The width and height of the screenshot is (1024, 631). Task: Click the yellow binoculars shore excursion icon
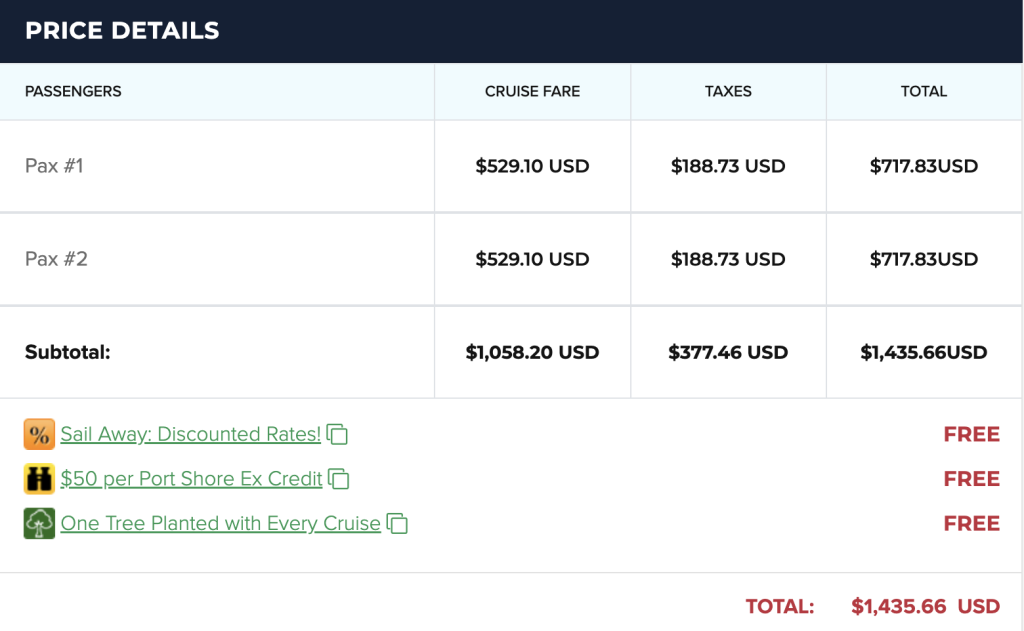[x=39, y=479]
